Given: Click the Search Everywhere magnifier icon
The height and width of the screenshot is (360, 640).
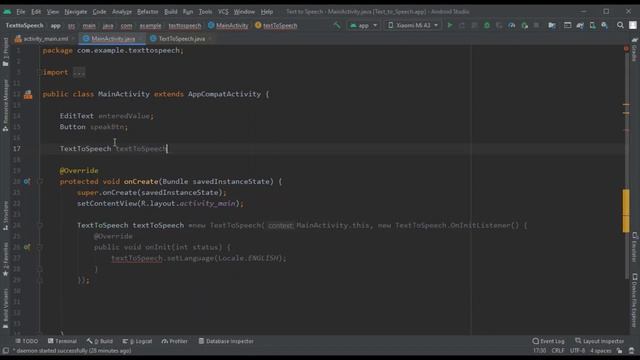Looking at the screenshot, I should click(620, 25).
